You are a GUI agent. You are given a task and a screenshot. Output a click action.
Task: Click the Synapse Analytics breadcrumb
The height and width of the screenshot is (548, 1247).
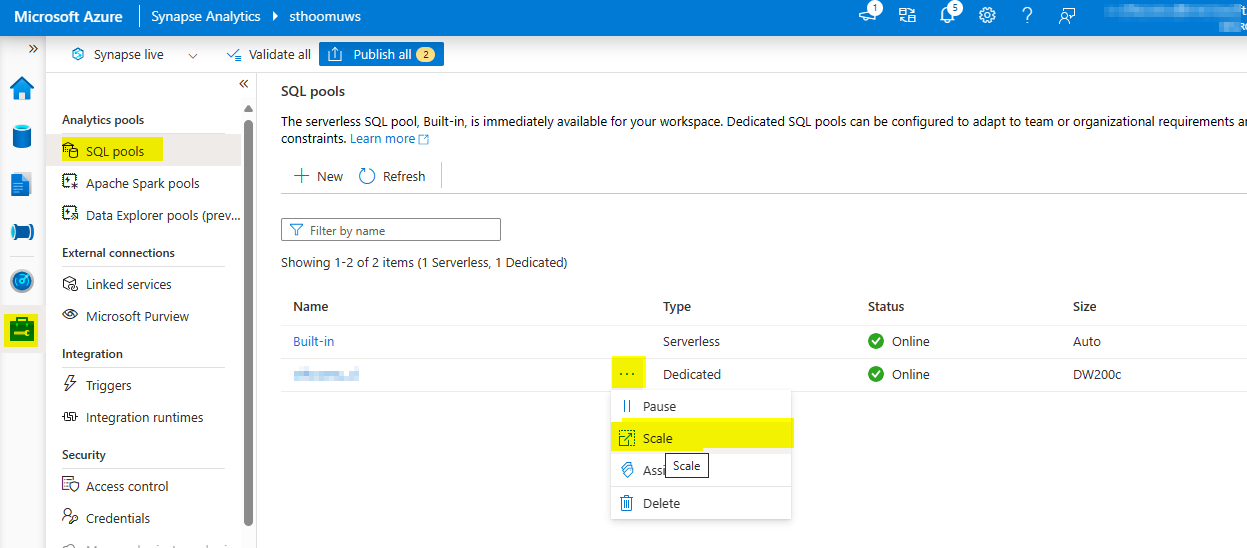tap(205, 16)
